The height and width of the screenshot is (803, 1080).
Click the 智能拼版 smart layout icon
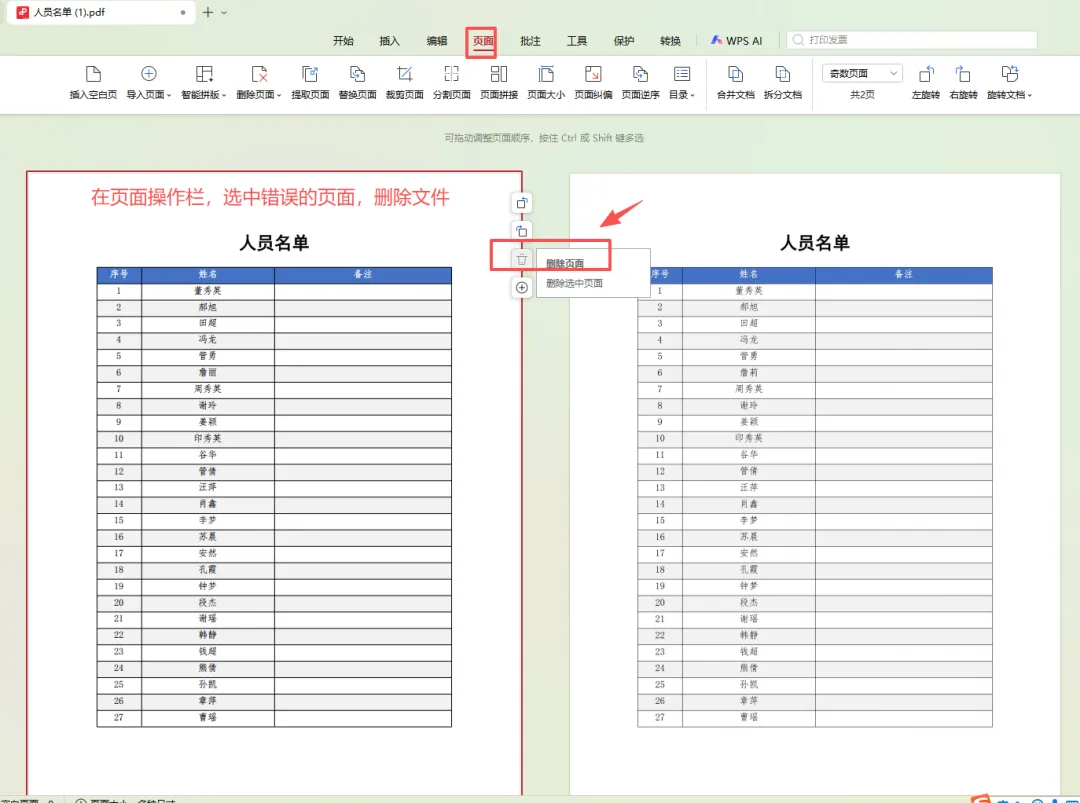pyautogui.click(x=204, y=74)
